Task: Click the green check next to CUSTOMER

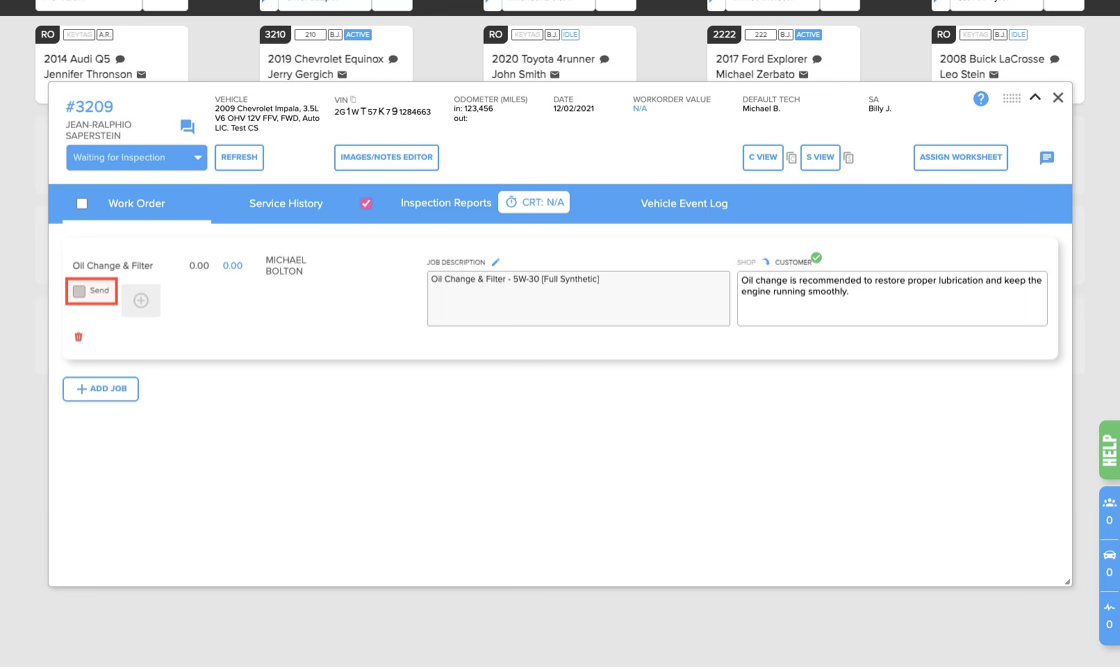Action: coord(816,258)
